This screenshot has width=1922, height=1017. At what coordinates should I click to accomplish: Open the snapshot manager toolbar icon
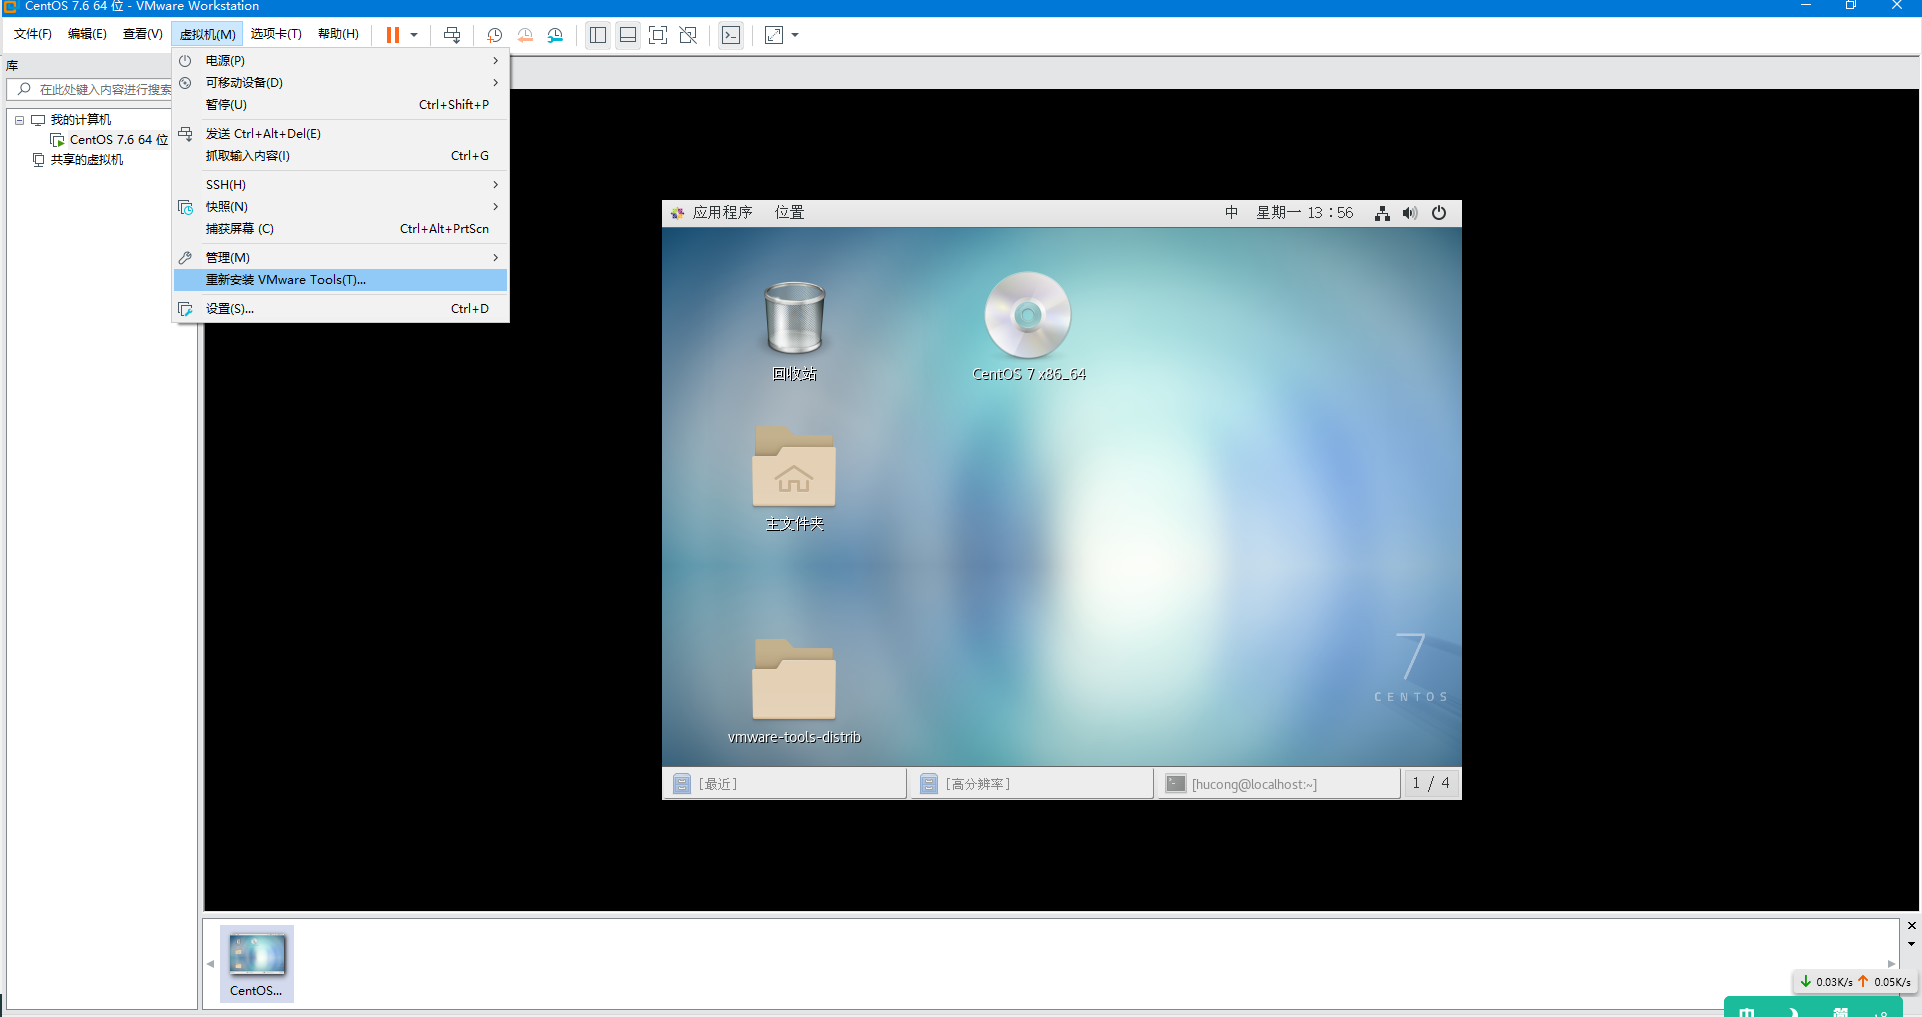[x=555, y=35]
